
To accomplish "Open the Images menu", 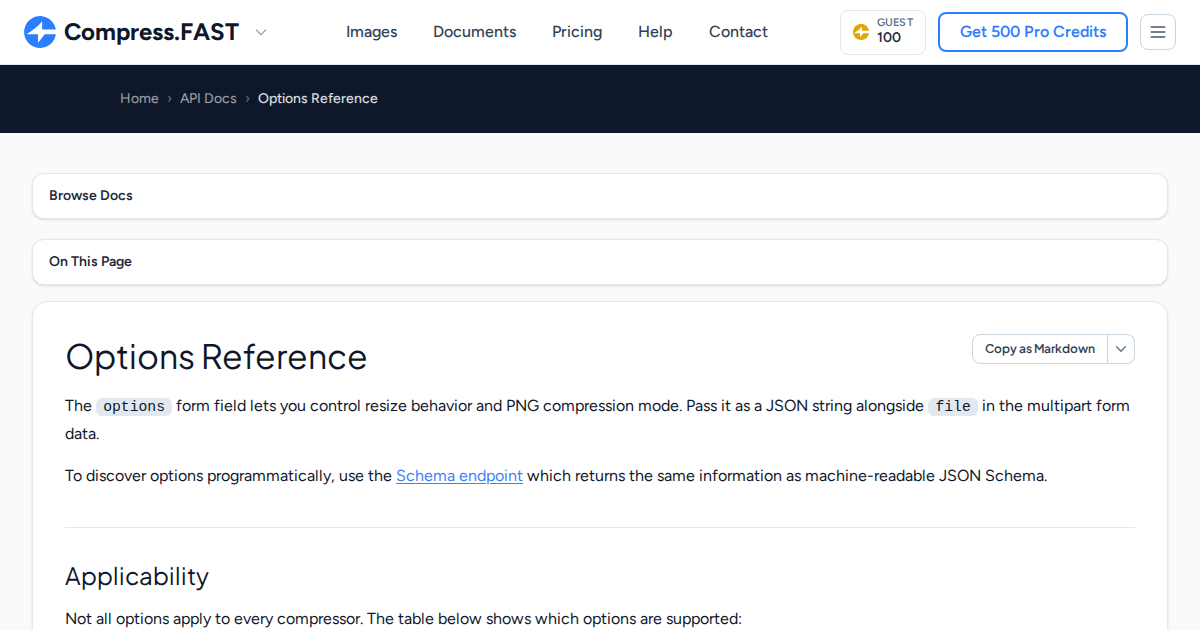I will tap(372, 32).
